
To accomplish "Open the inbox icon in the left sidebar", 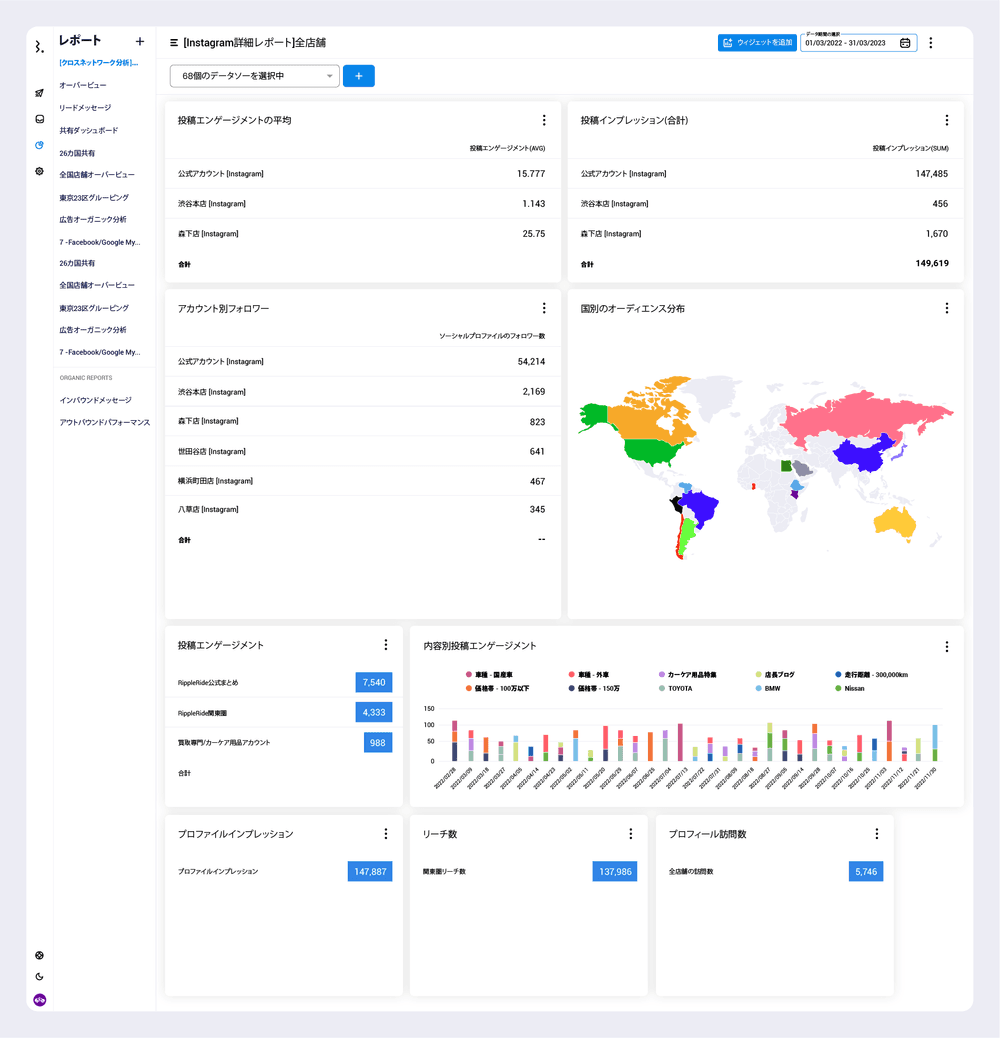I will click(39, 119).
